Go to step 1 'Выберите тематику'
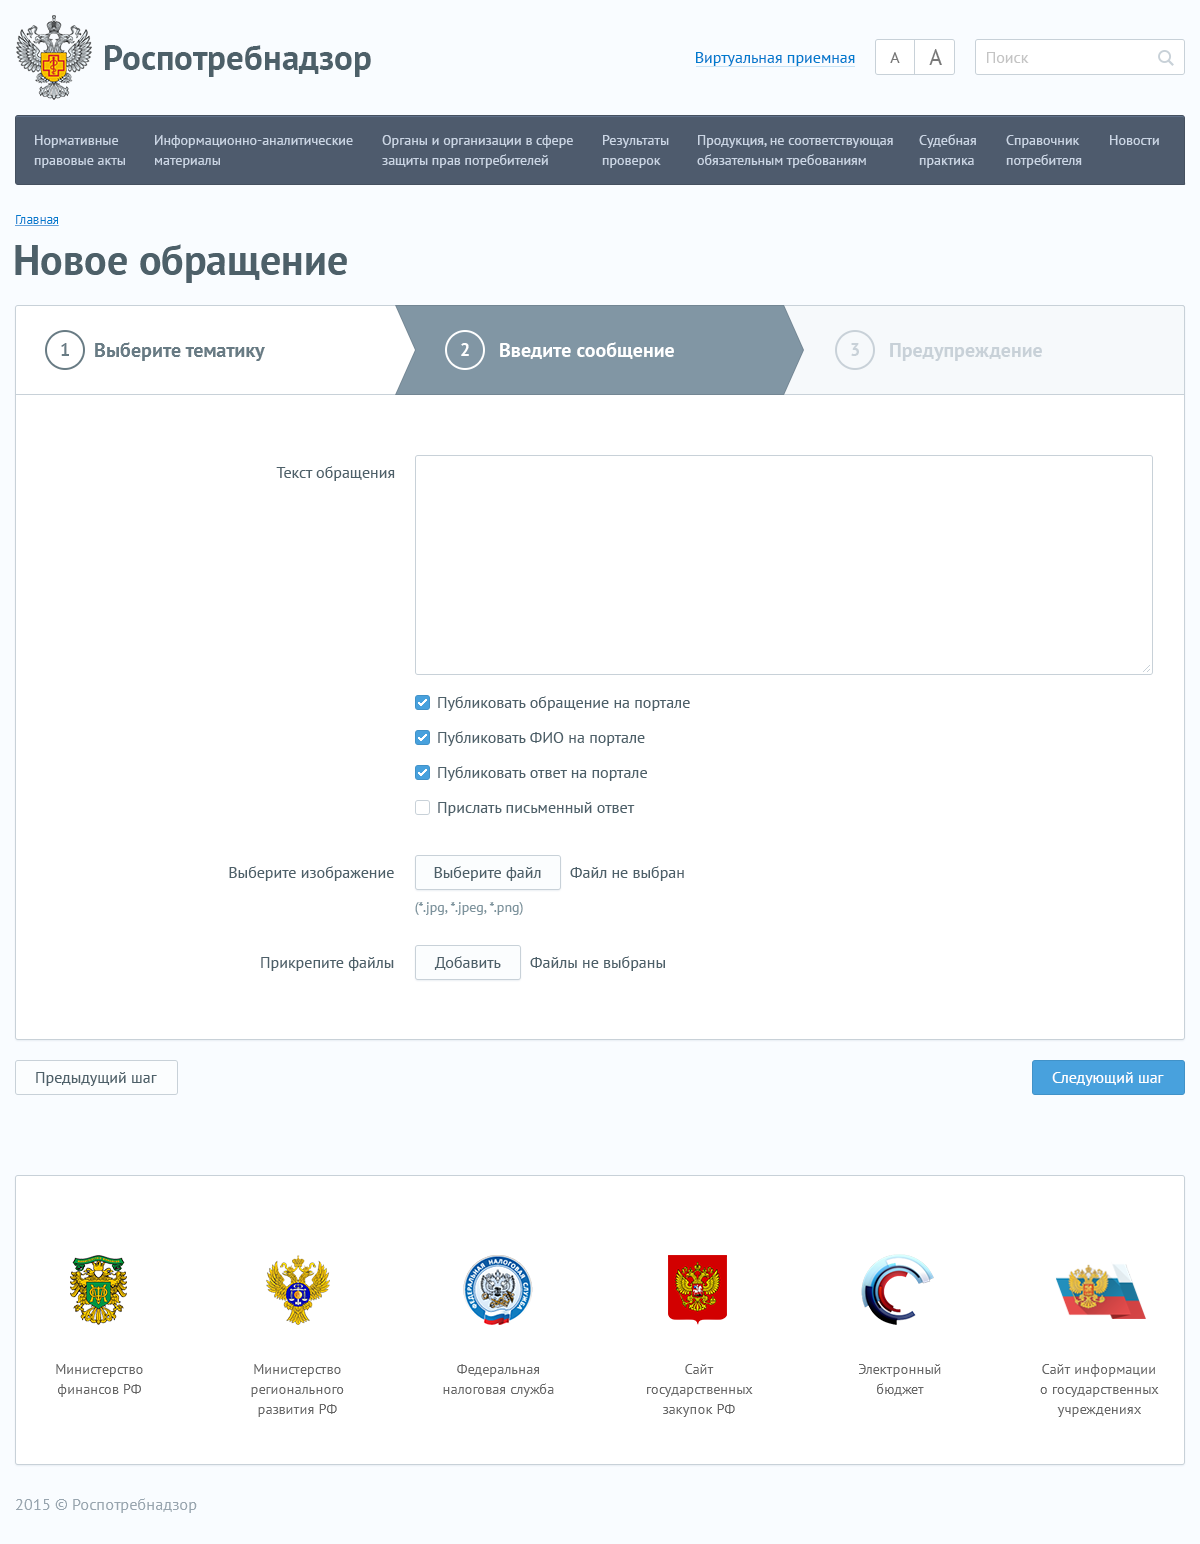This screenshot has width=1200, height=1544. (x=179, y=351)
